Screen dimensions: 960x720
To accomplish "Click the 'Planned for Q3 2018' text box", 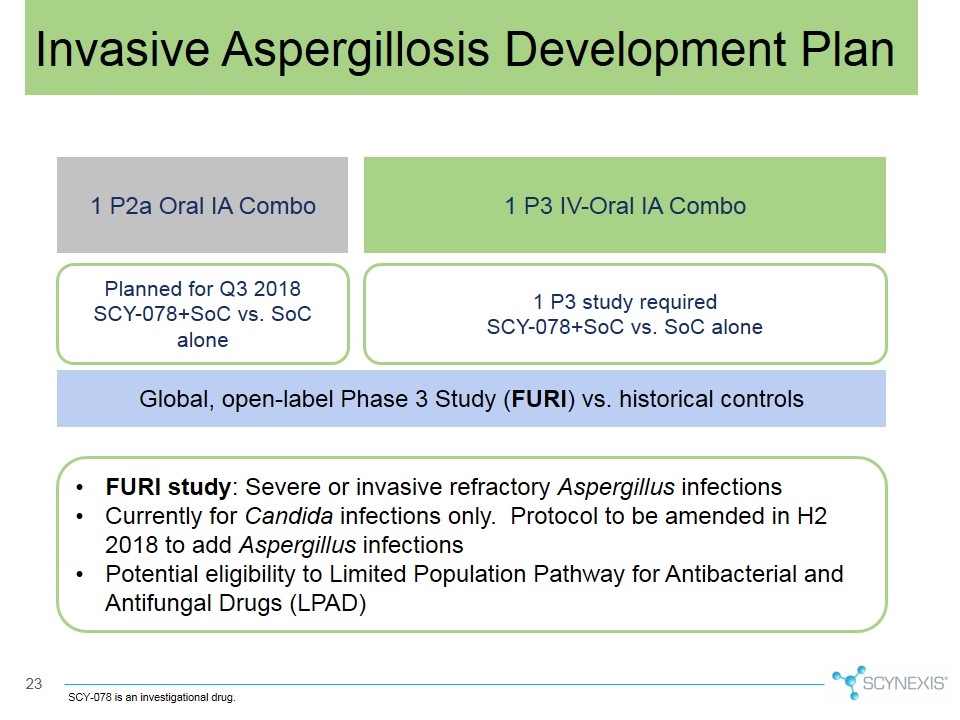I will point(203,314).
